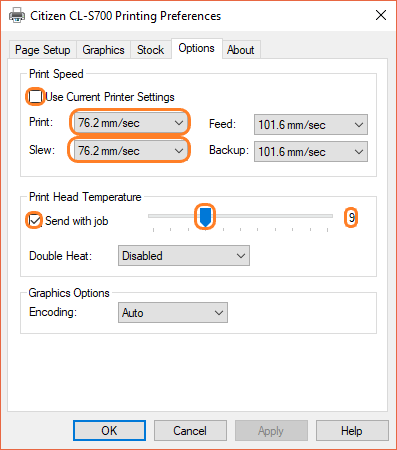Click the Help button
Image resolution: width=397 pixels, height=450 pixels.
tap(352, 431)
